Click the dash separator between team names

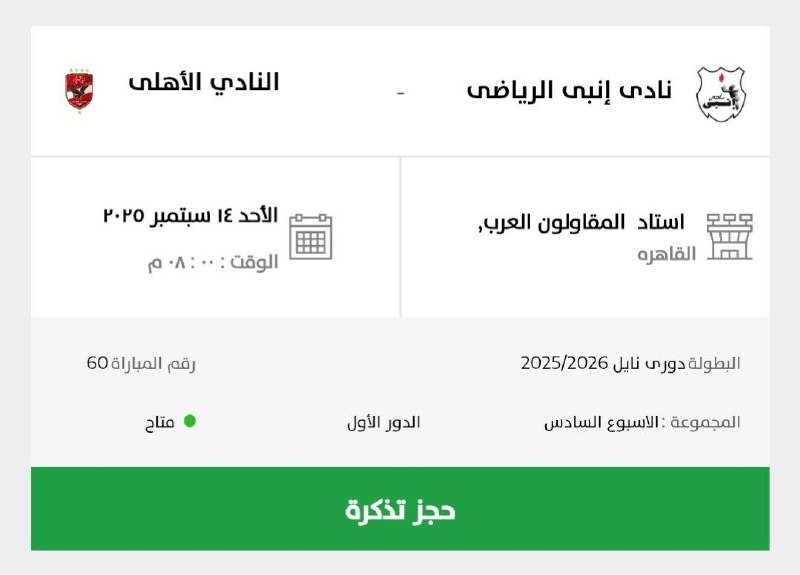401,93
